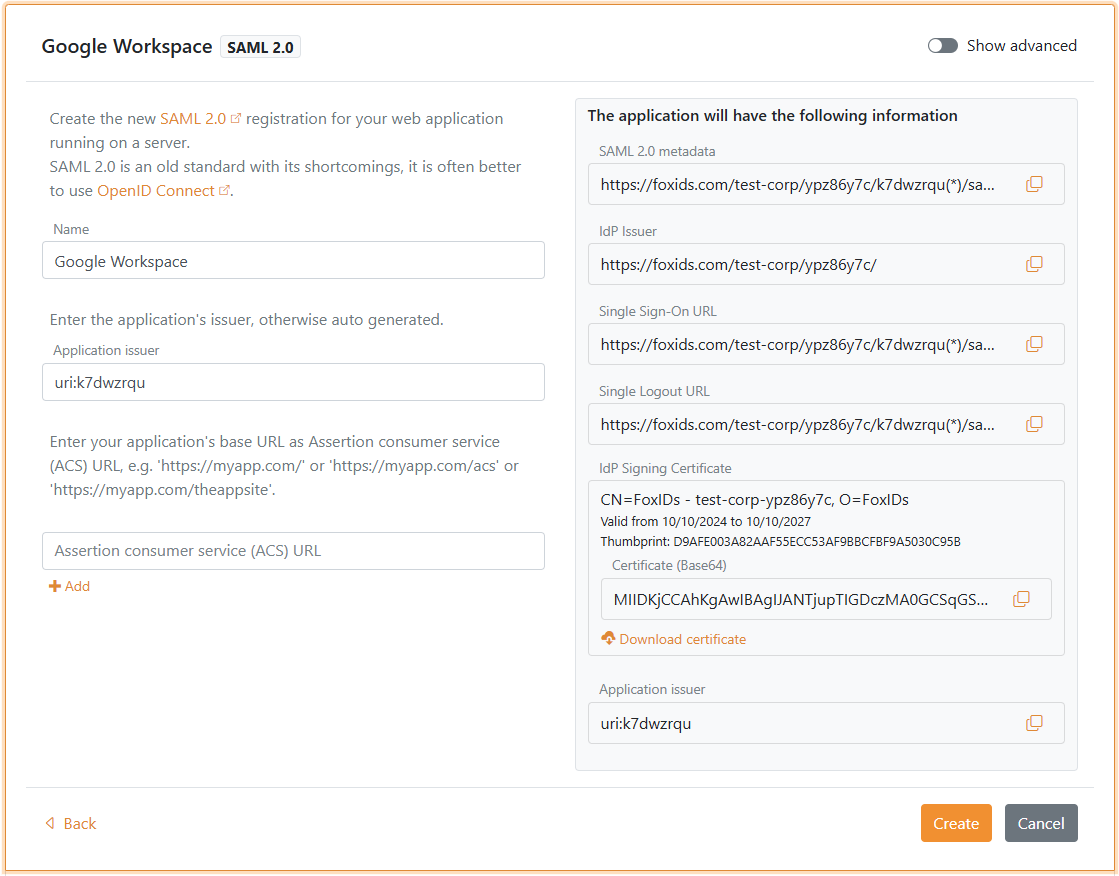Go Back to the previous step
Image resolution: width=1119 pixels, height=876 pixels.
(70, 823)
